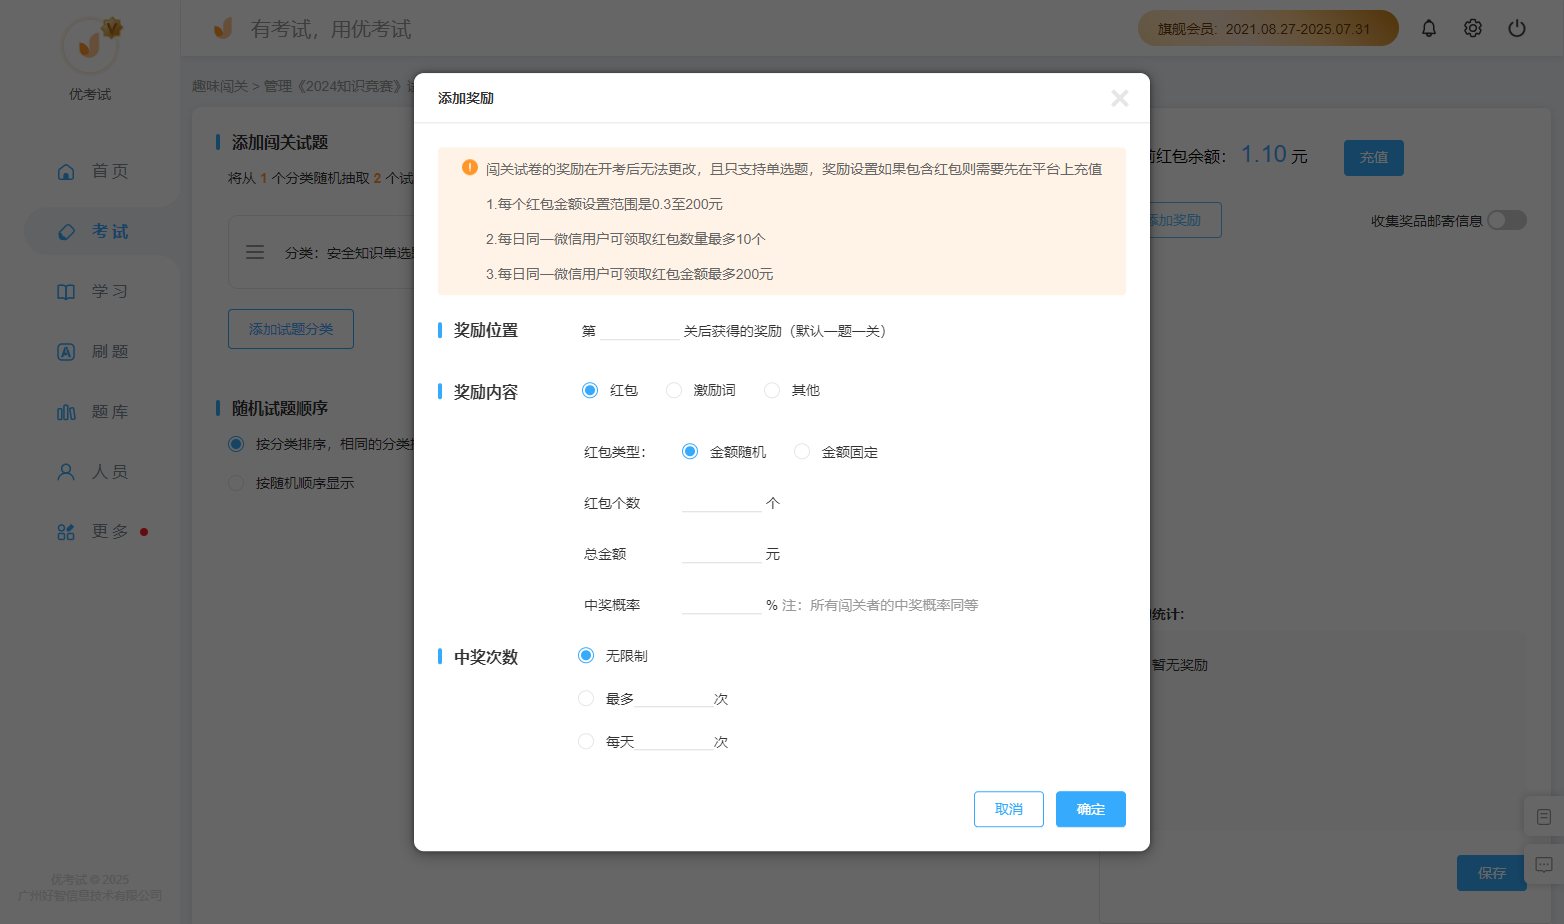
Task: Select 最多 times limit option
Action: coord(586,698)
